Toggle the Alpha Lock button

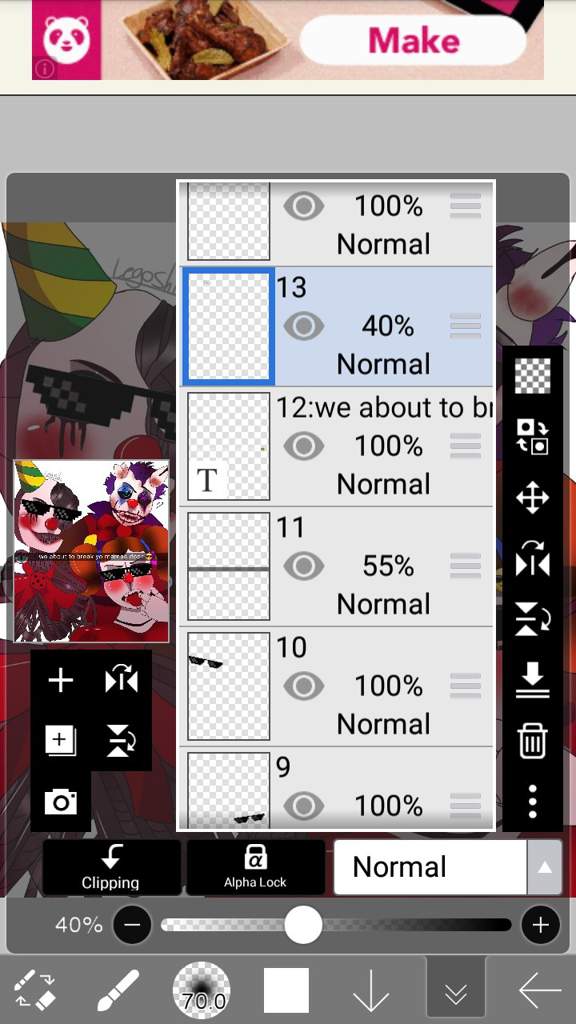pyautogui.click(x=255, y=867)
